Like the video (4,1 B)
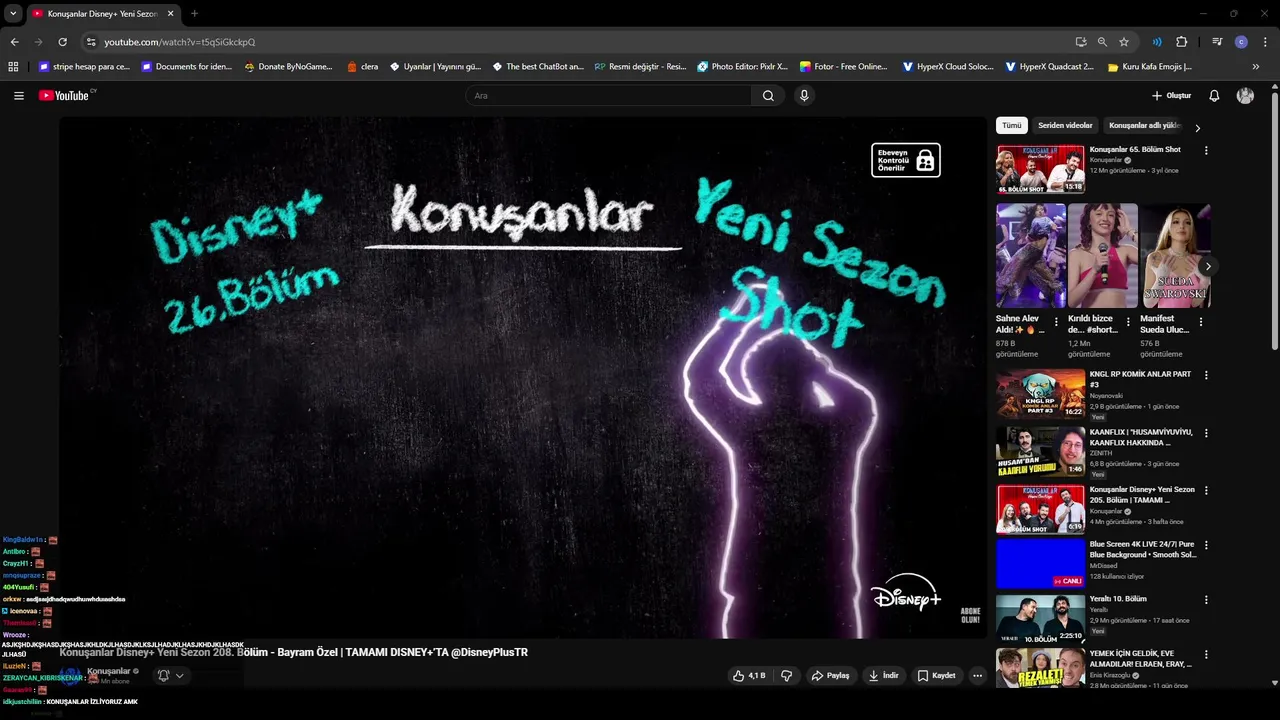1280x720 pixels. click(x=749, y=676)
